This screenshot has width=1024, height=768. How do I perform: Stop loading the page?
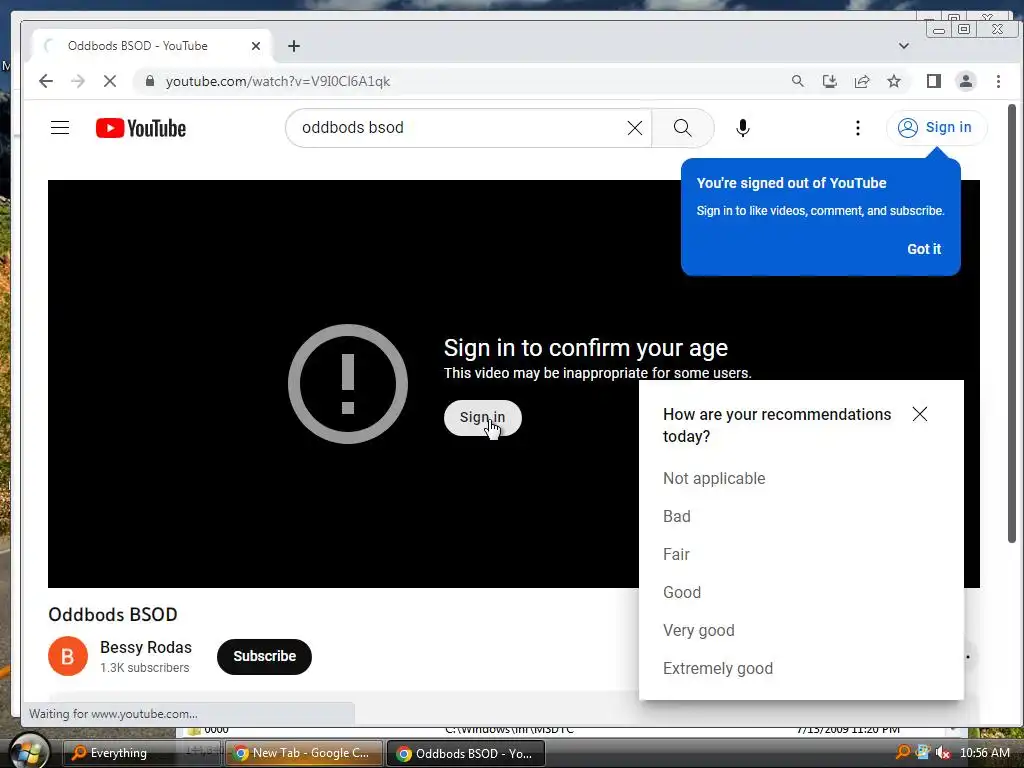(110, 81)
